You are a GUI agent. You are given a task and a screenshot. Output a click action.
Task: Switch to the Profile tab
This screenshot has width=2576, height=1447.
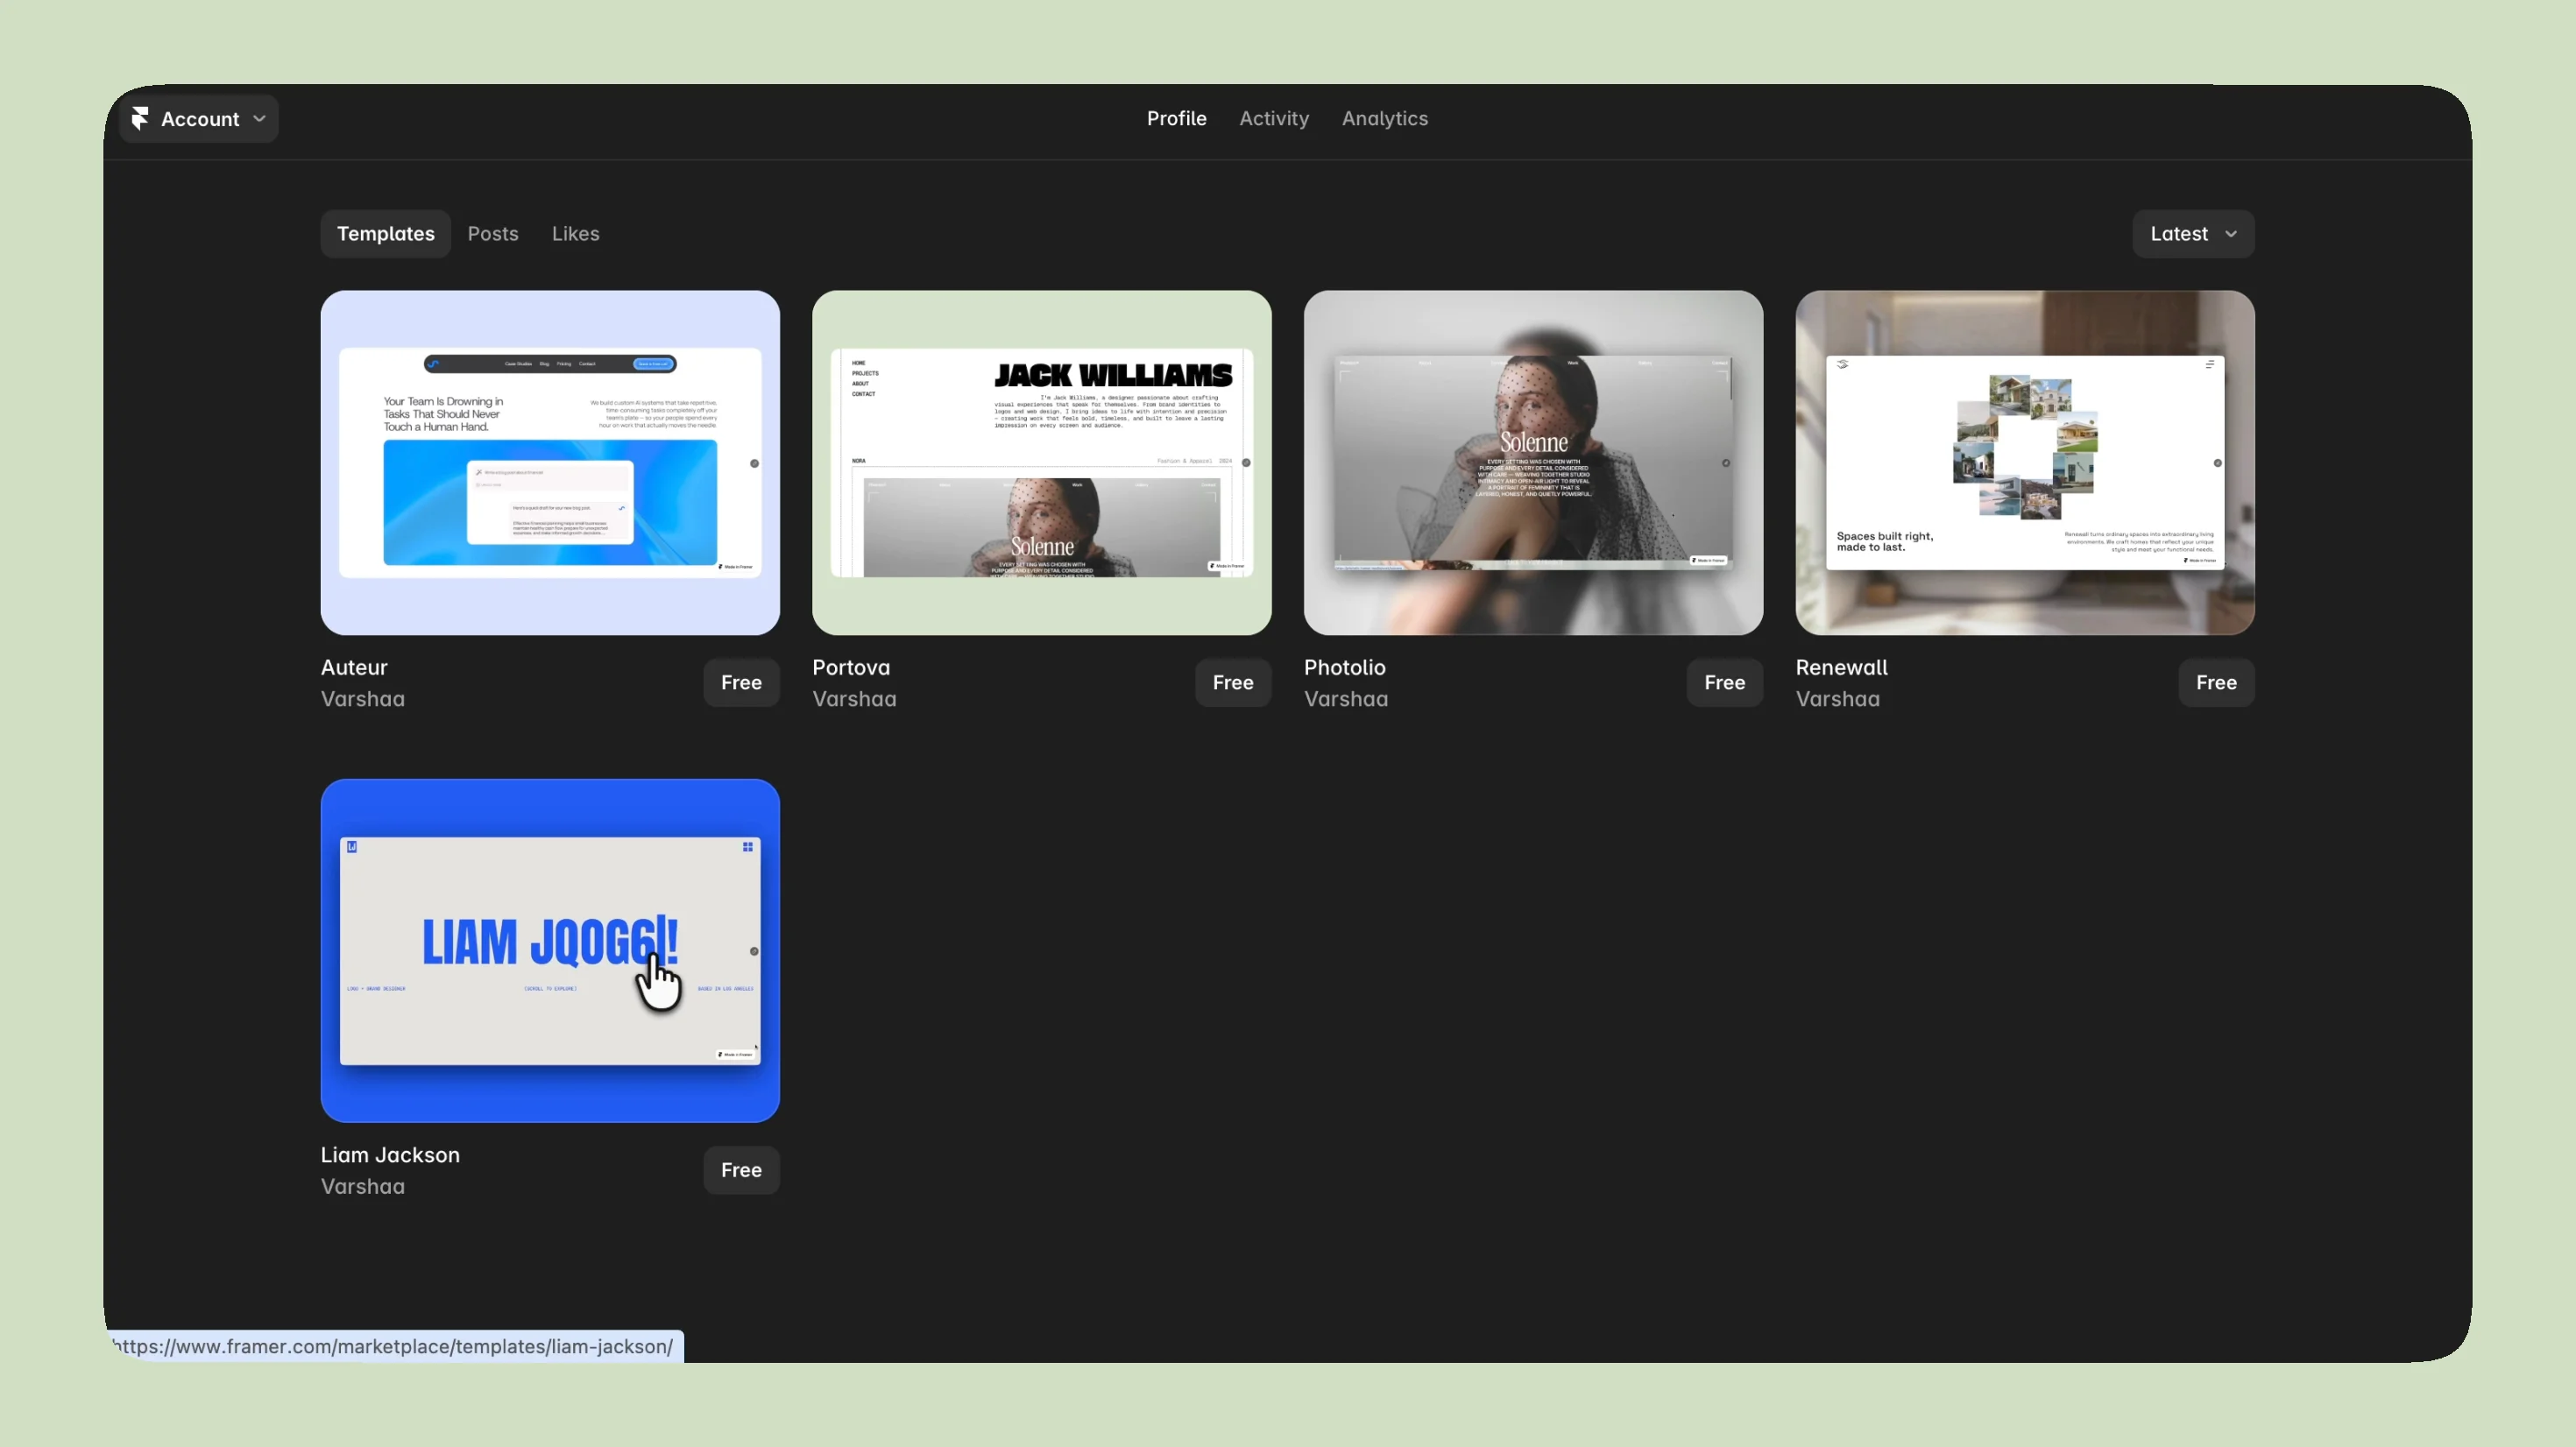click(x=1176, y=118)
